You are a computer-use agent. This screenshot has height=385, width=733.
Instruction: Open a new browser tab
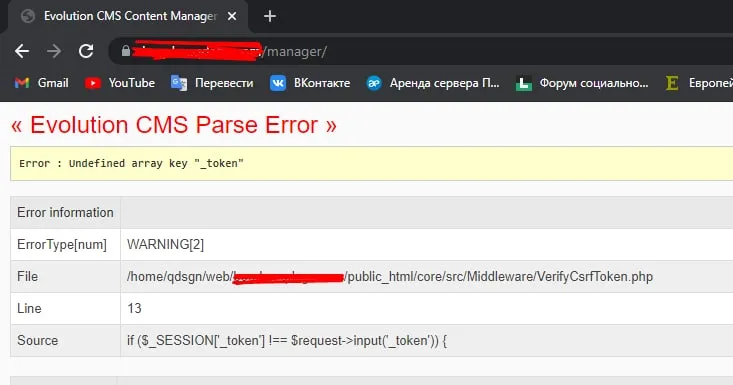click(x=270, y=16)
